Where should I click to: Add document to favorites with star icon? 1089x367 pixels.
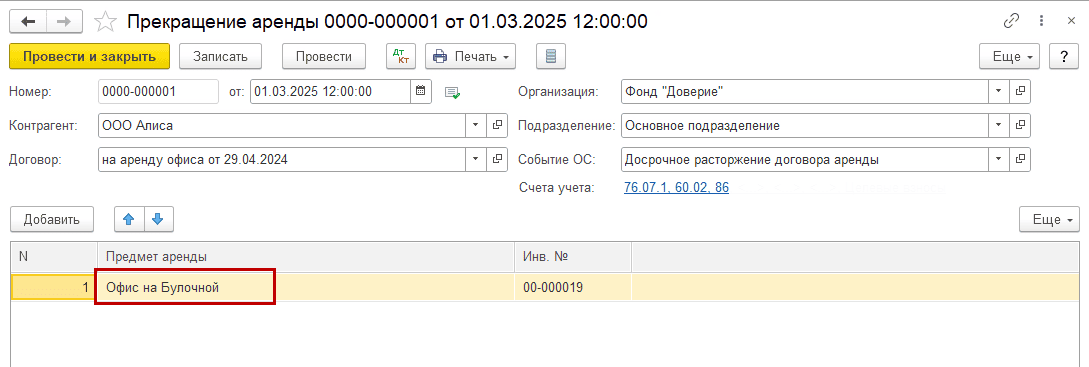tap(105, 22)
